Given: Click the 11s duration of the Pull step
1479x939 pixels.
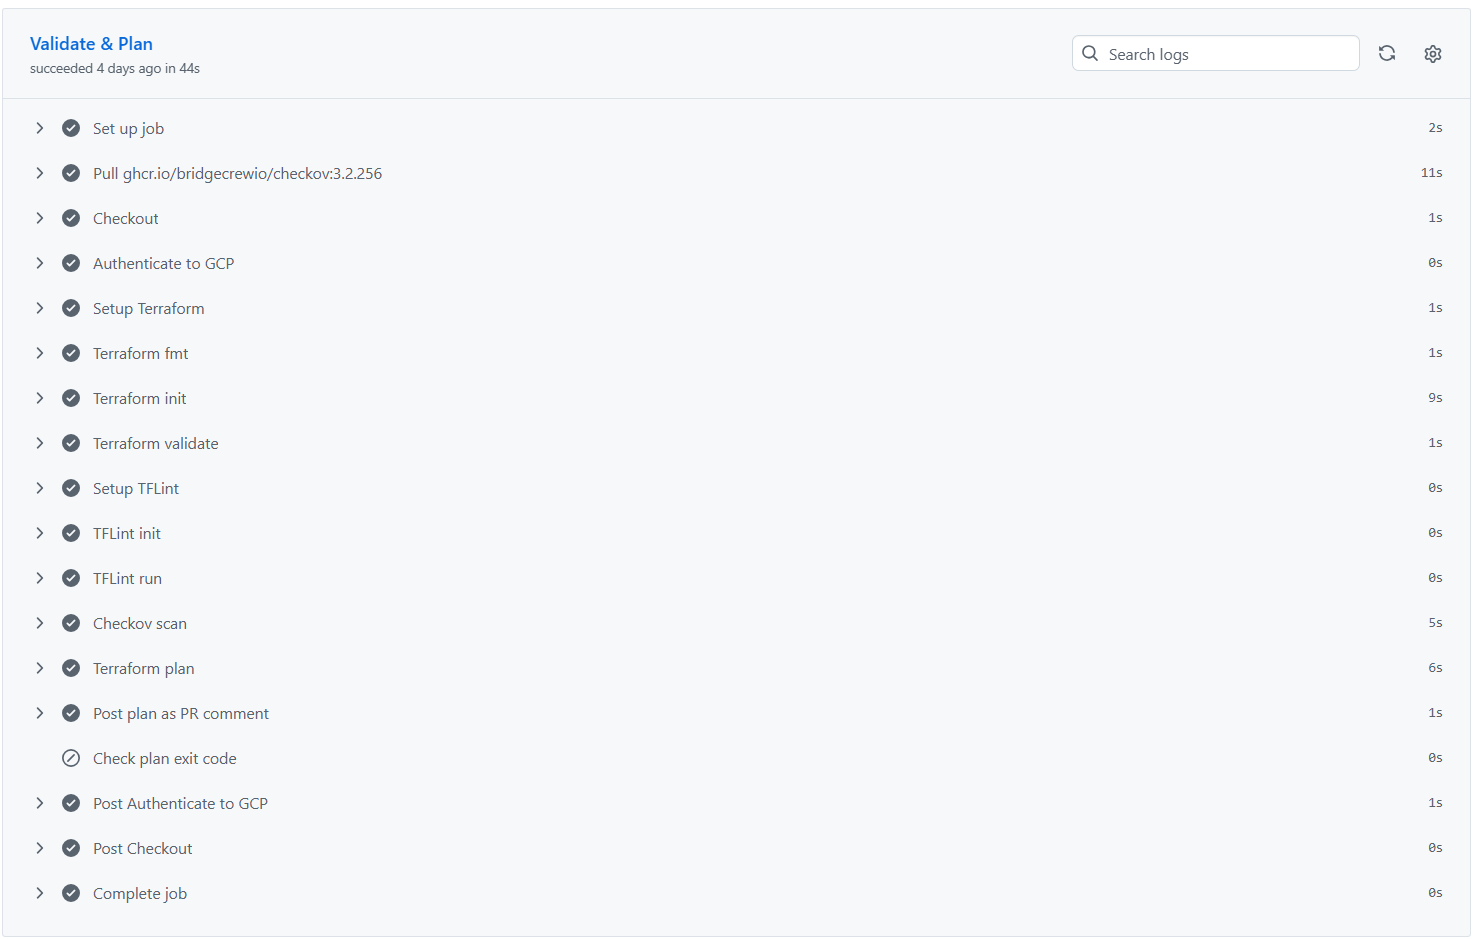Looking at the screenshot, I should pyautogui.click(x=1431, y=173).
